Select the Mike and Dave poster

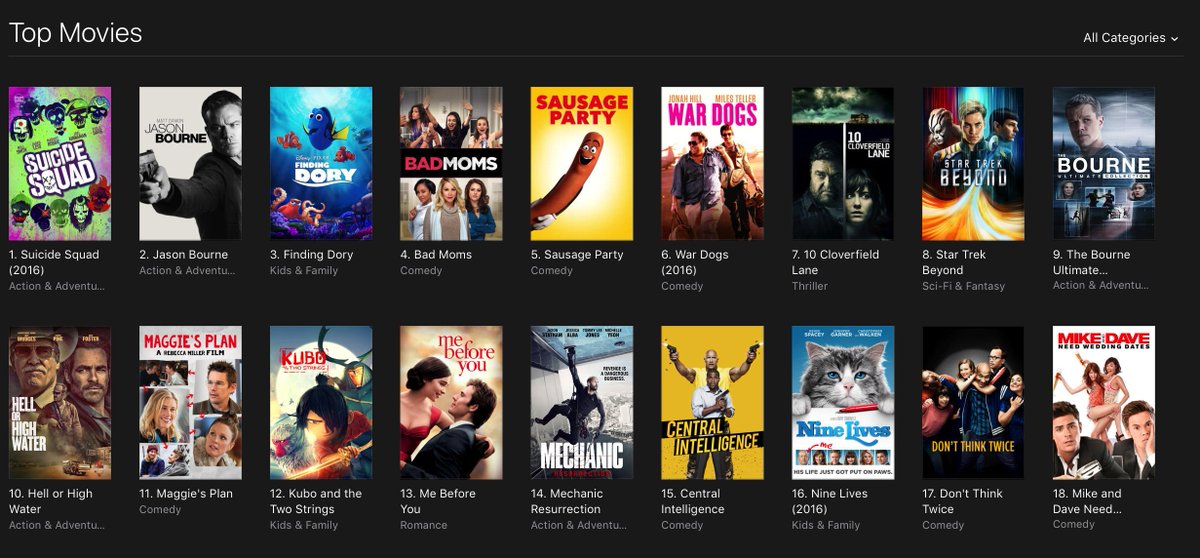click(x=1104, y=403)
